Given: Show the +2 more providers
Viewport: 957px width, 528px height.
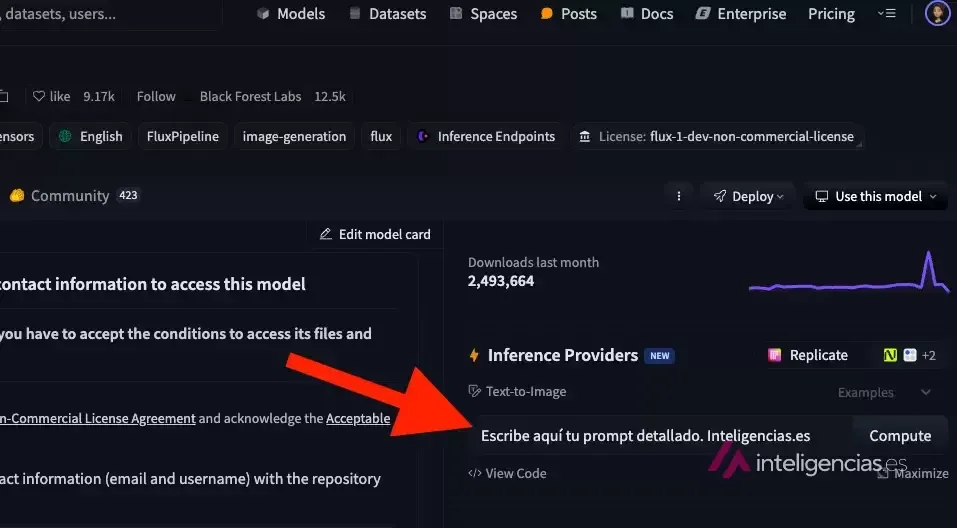Looking at the screenshot, I should (928, 355).
